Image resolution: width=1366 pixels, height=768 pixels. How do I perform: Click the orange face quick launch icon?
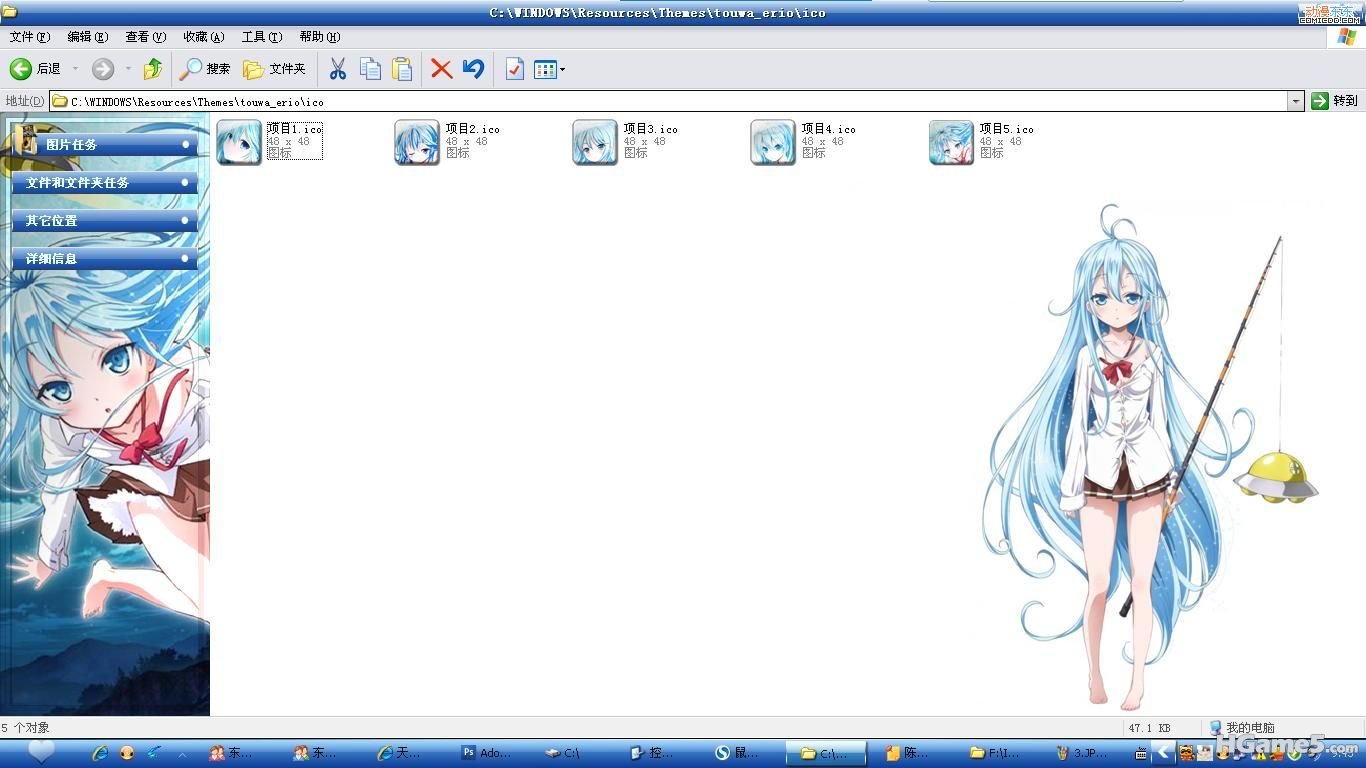point(127,753)
